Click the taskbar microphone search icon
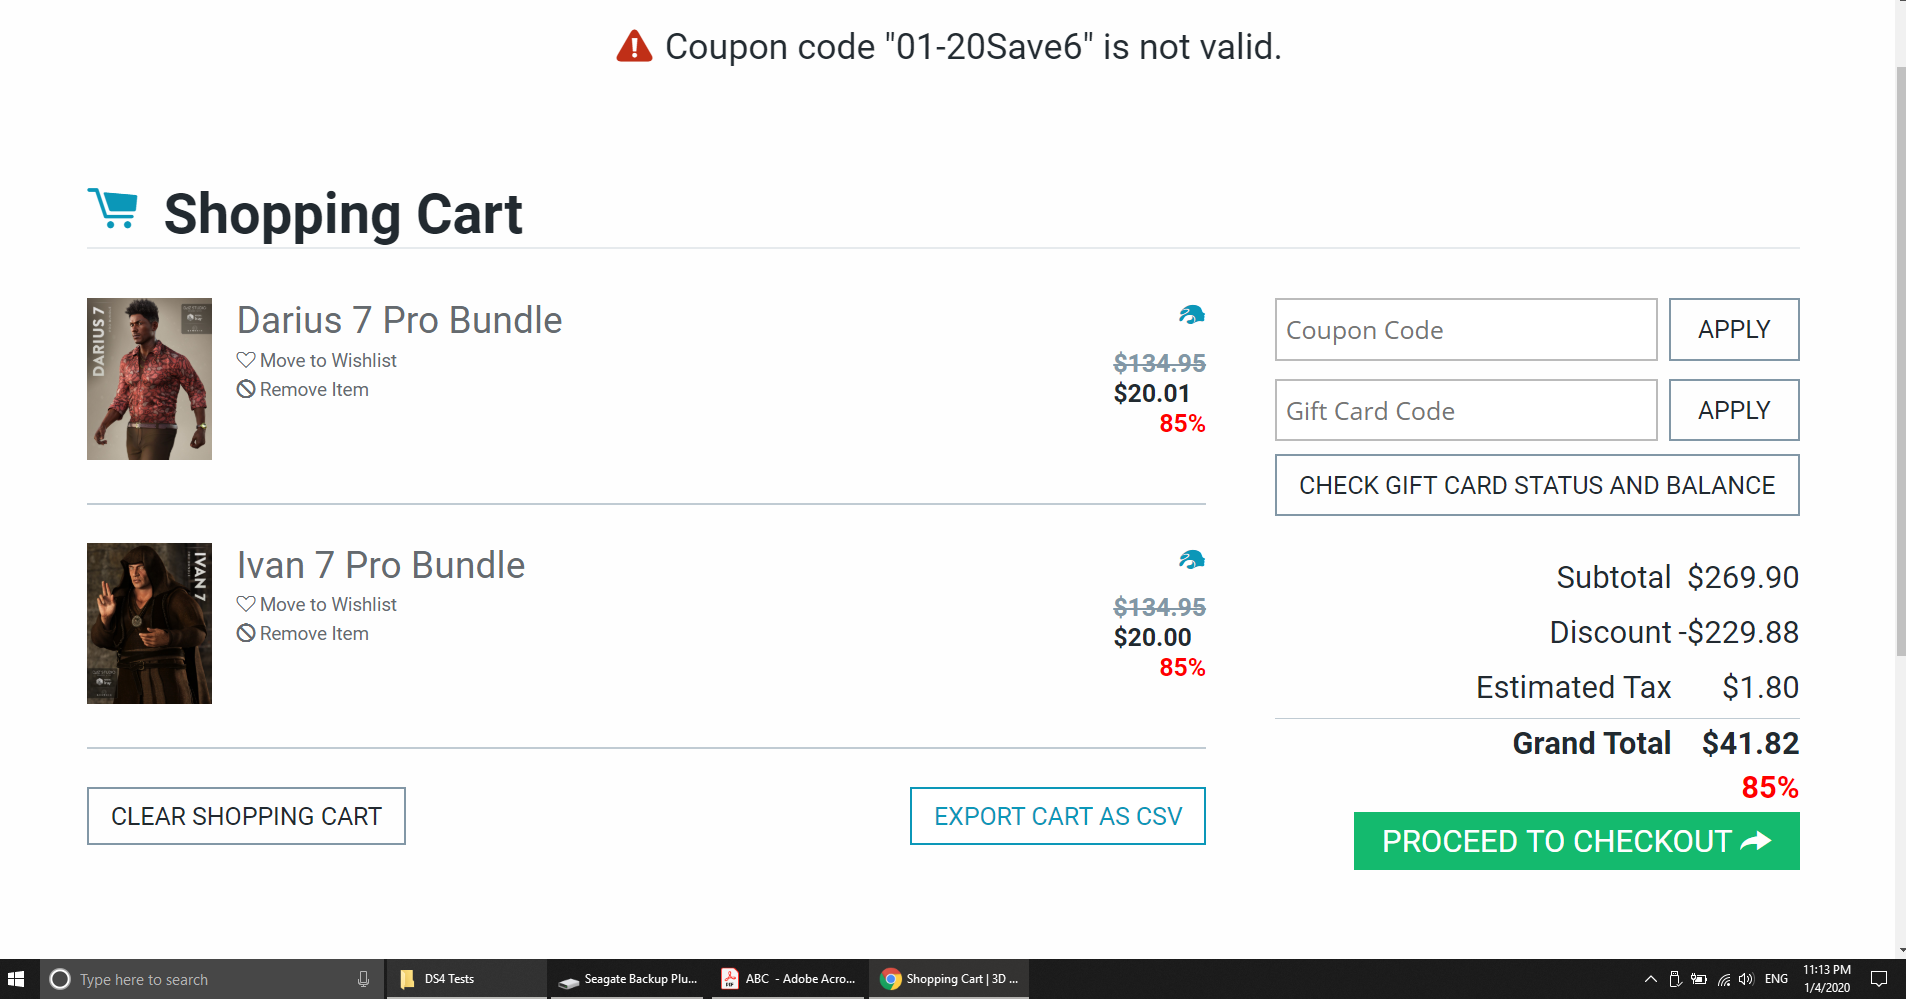 363,979
